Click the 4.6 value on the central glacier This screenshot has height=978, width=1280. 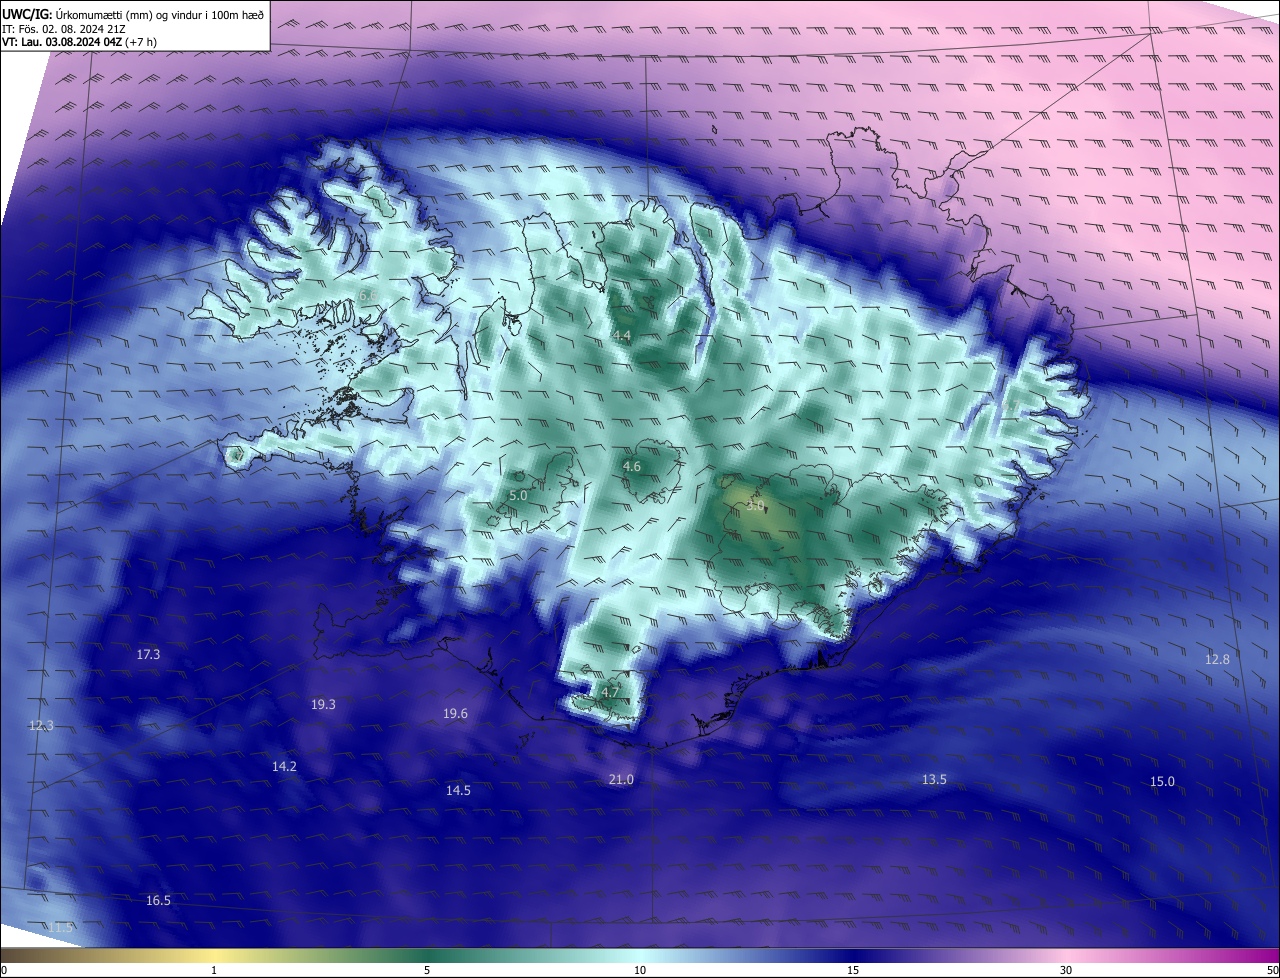tap(632, 467)
